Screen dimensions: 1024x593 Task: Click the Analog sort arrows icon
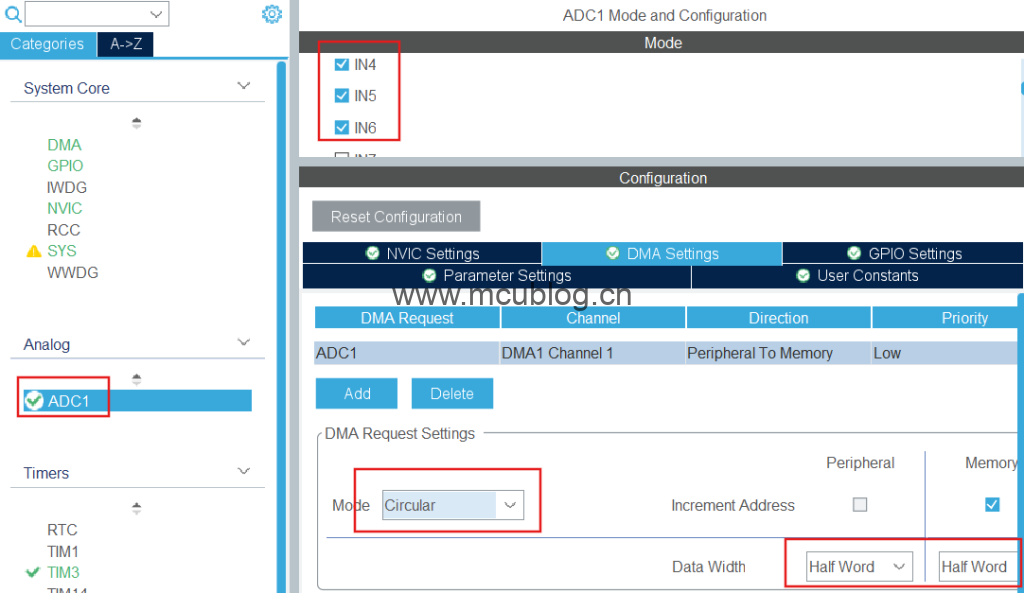[x=137, y=379]
